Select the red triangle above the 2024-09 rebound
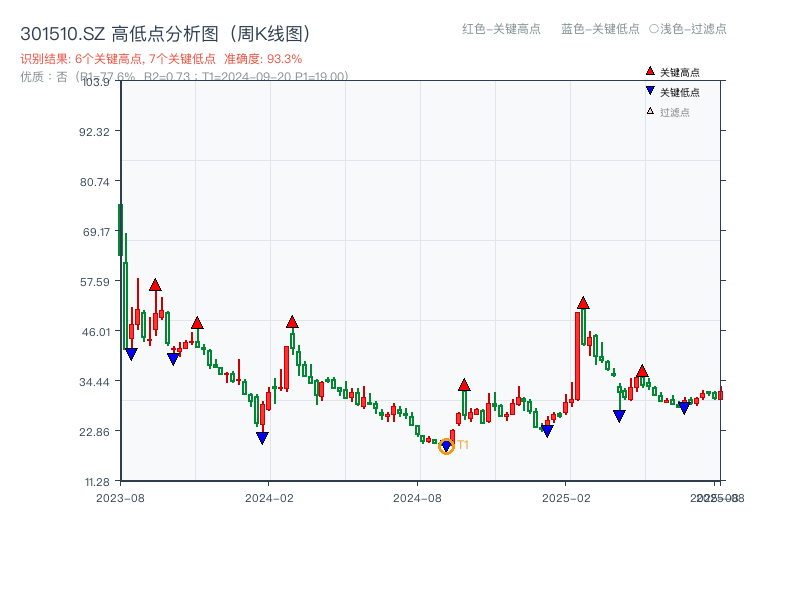 pos(463,383)
